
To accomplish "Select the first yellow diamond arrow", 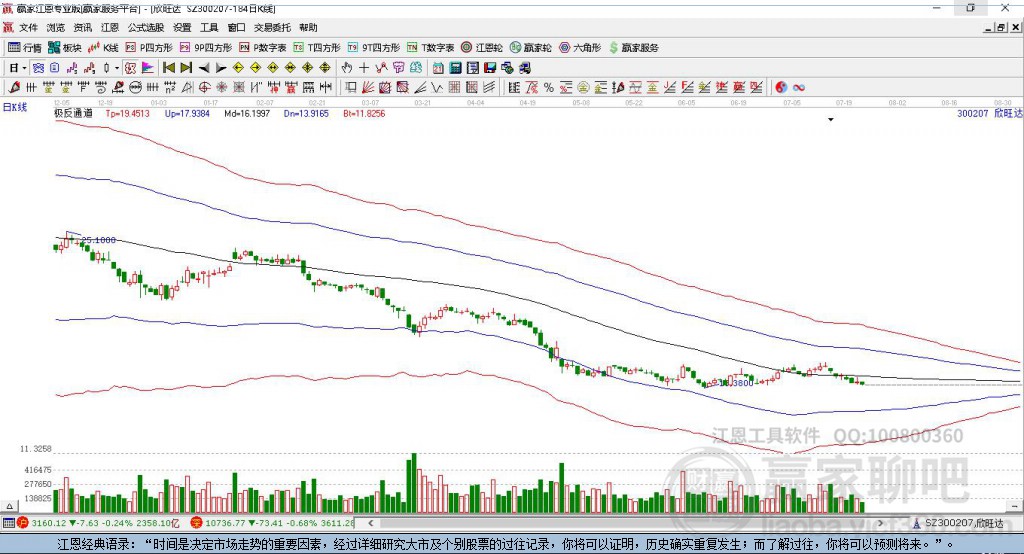I will (x=238, y=68).
